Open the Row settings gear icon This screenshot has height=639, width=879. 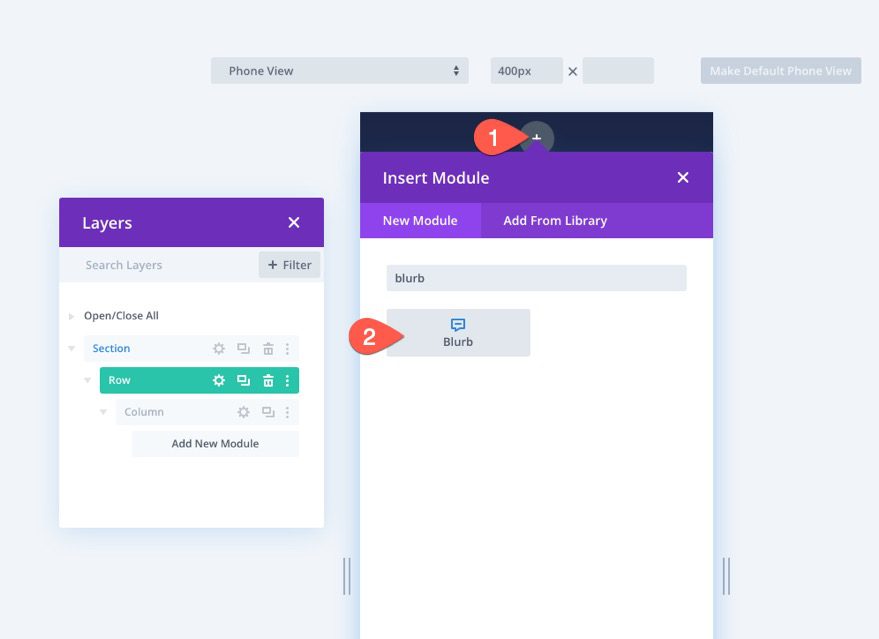[x=217, y=380]
